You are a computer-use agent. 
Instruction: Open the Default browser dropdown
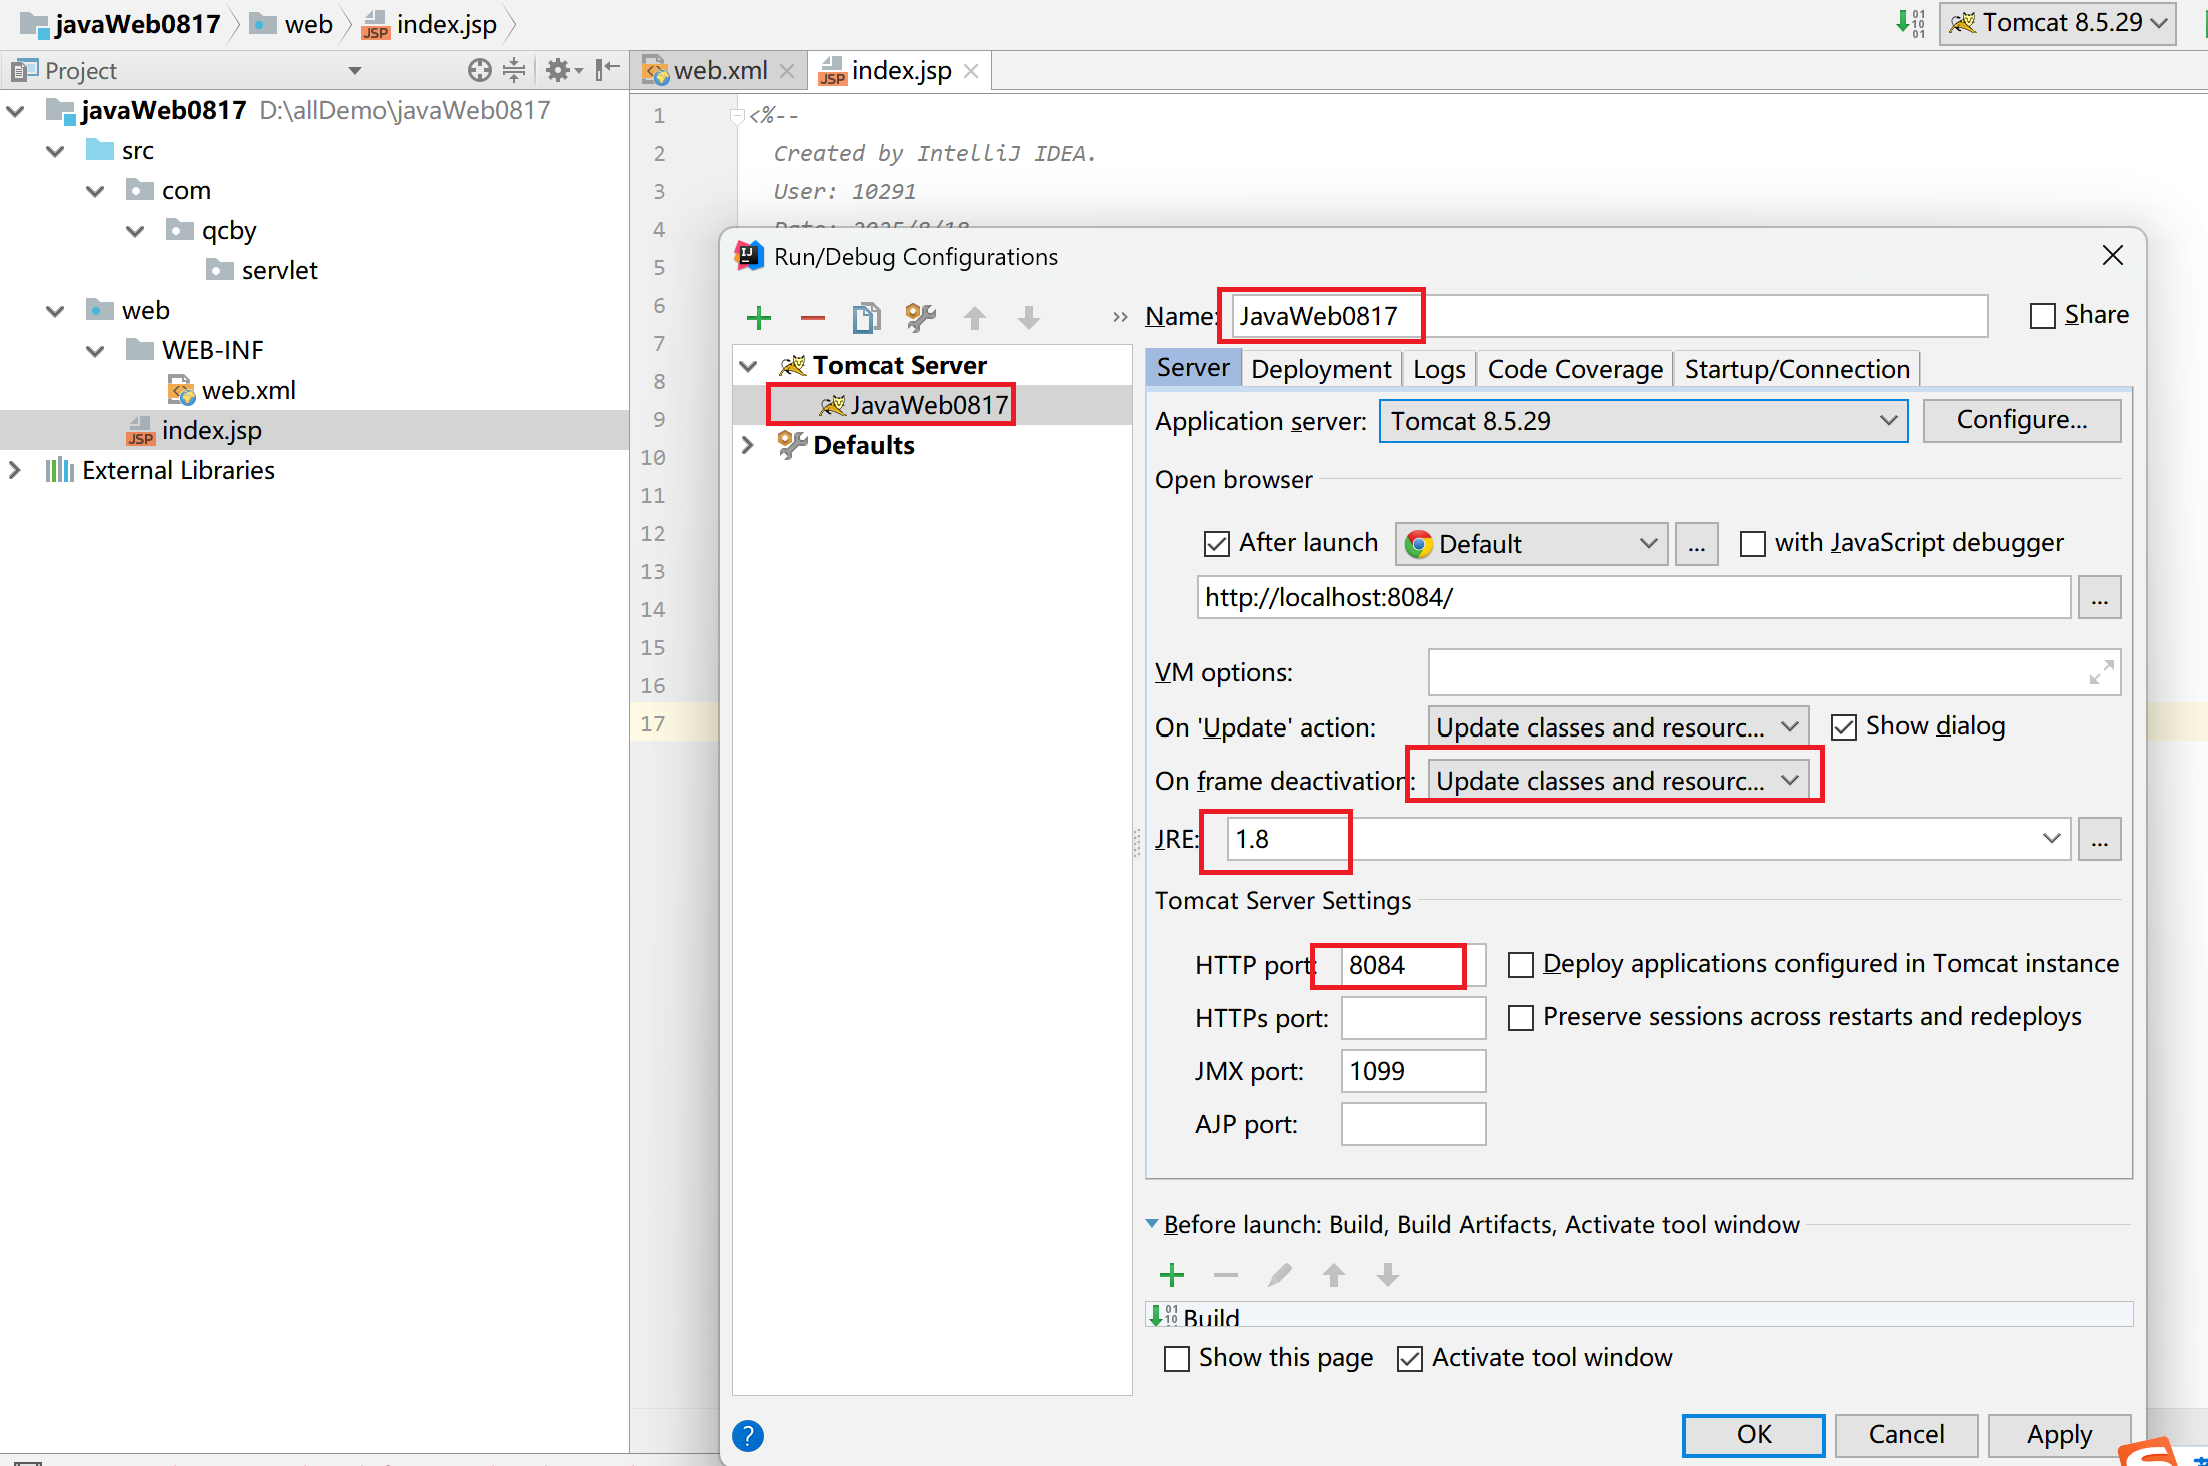click(x=1531, y=544)
